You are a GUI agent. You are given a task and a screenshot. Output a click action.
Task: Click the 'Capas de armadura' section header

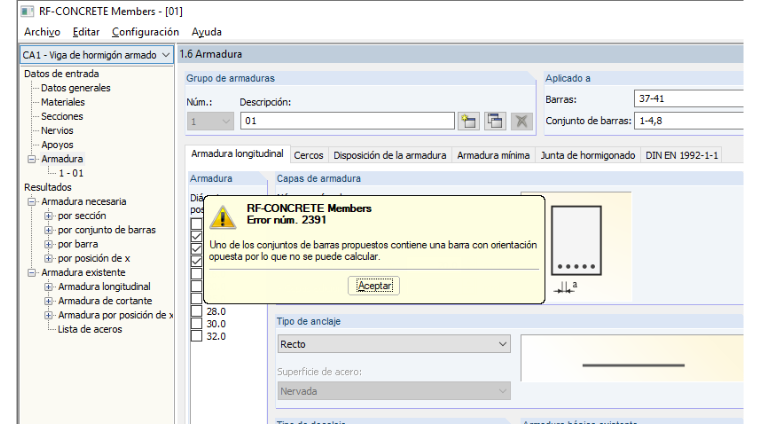click(318, 178)
